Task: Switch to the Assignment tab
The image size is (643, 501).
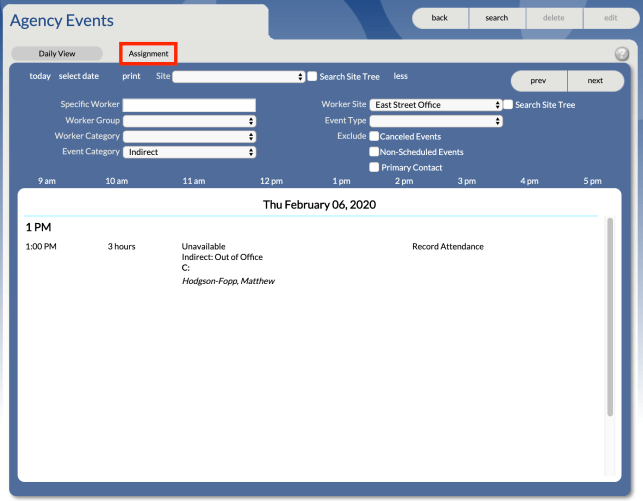Action: tap(148, 53)
